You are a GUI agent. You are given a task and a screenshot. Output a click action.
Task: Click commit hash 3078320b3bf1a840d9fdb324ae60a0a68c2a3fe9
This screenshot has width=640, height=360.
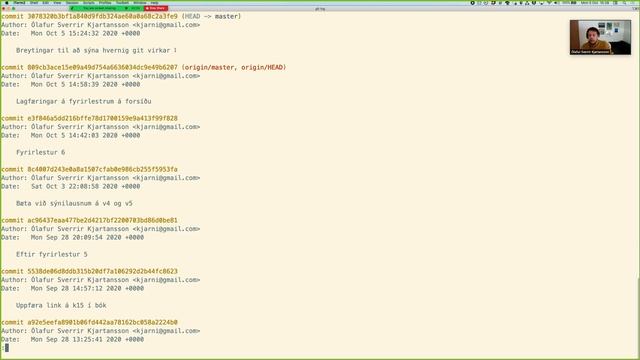click(102, 16)
